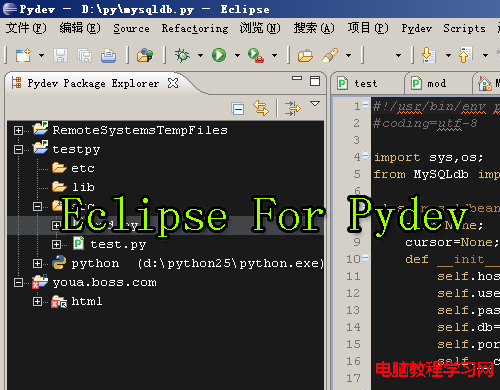Select the etc folder
Screen dimensions: 500x390
click(x=83, y=168)
